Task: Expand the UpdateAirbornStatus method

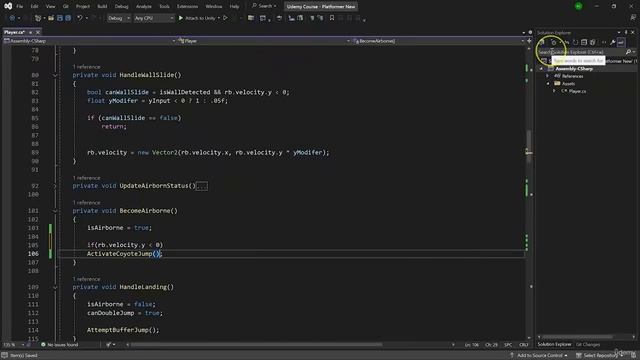Action: [55, 186]
